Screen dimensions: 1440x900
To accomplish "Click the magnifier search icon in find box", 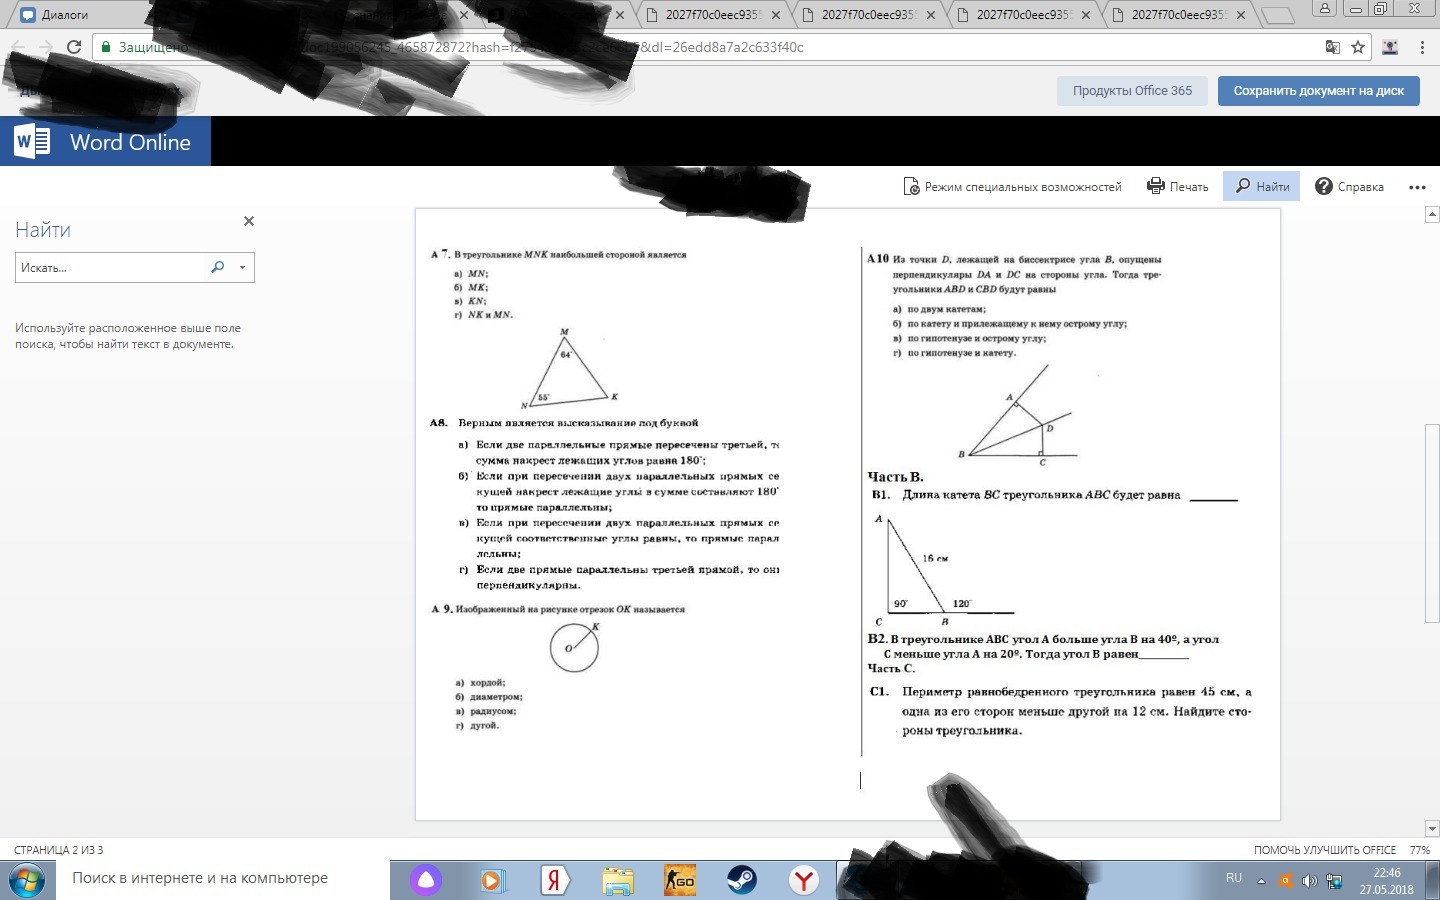I will [217, 267].
